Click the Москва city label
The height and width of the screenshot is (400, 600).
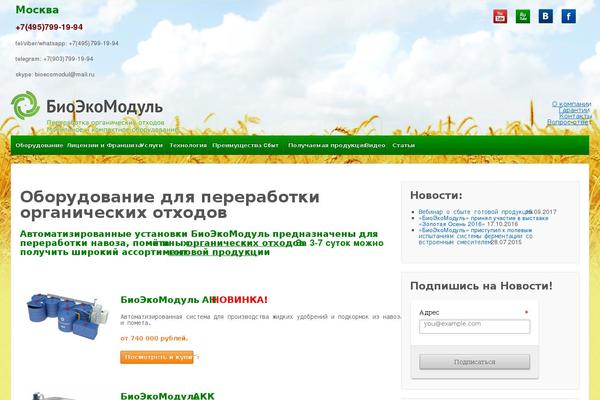(37, 10)
